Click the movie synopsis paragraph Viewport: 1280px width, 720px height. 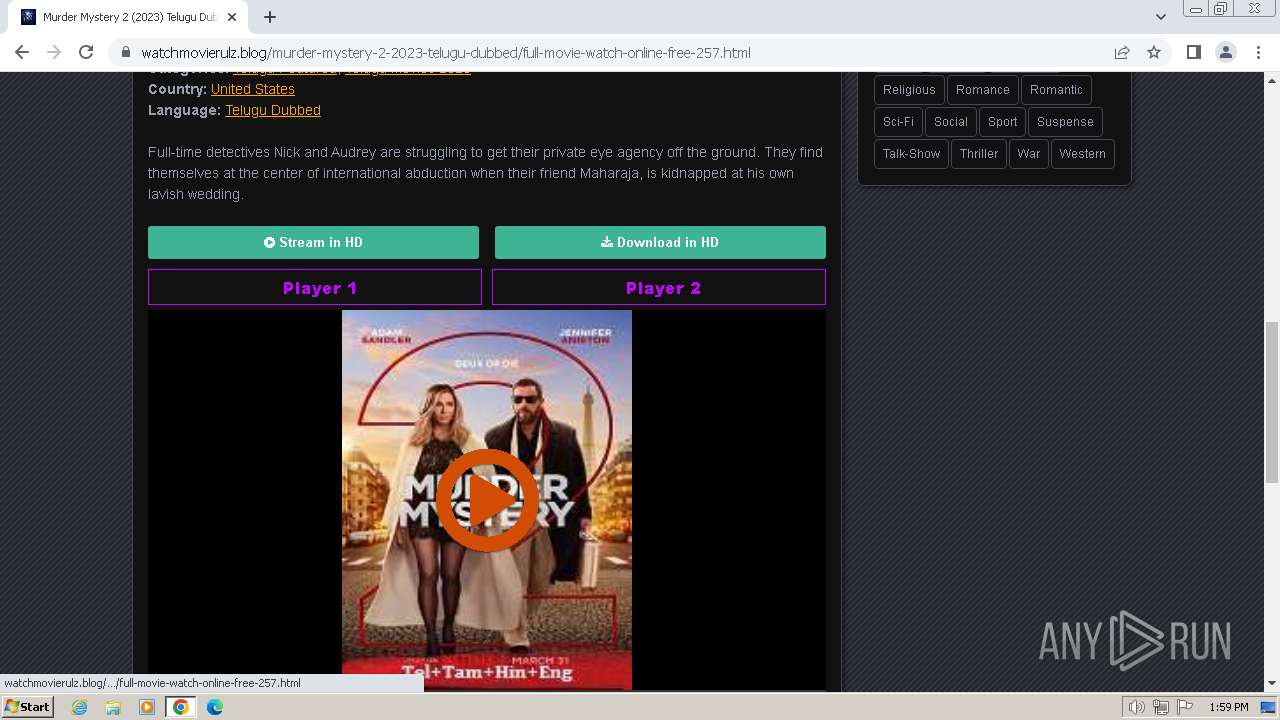point(486,173)
